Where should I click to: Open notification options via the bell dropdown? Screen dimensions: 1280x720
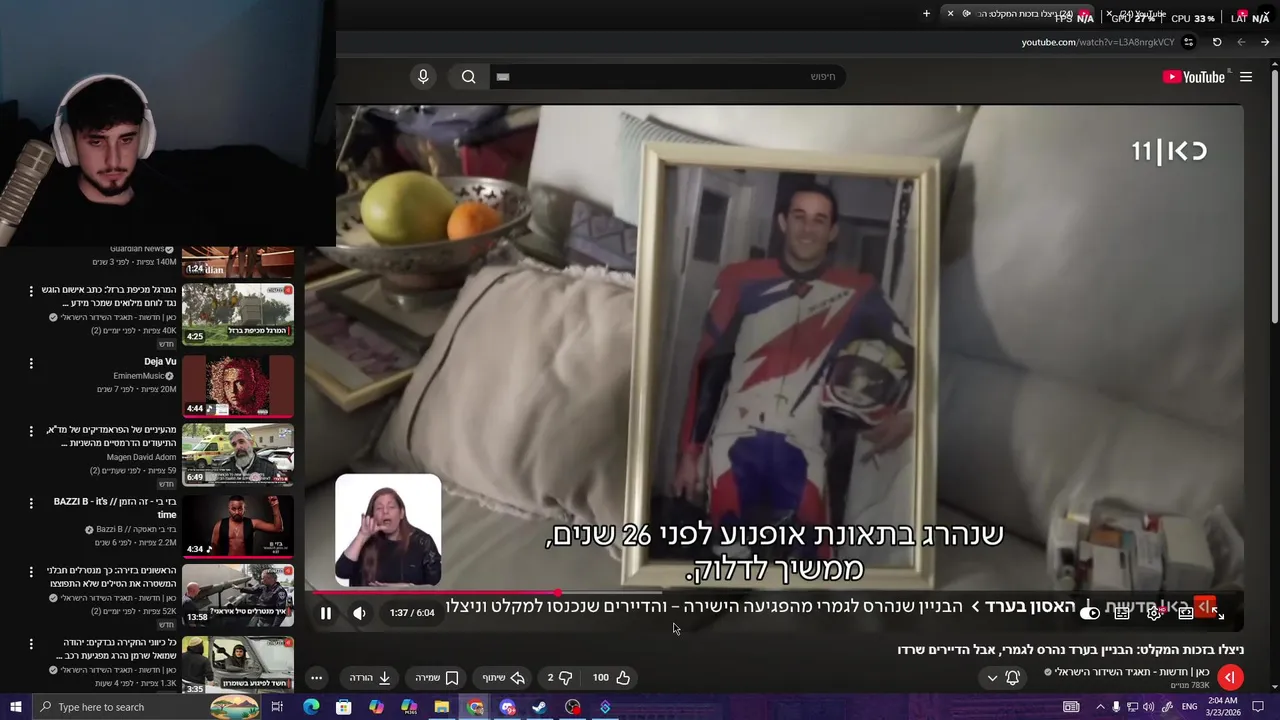coord(1003,677)
